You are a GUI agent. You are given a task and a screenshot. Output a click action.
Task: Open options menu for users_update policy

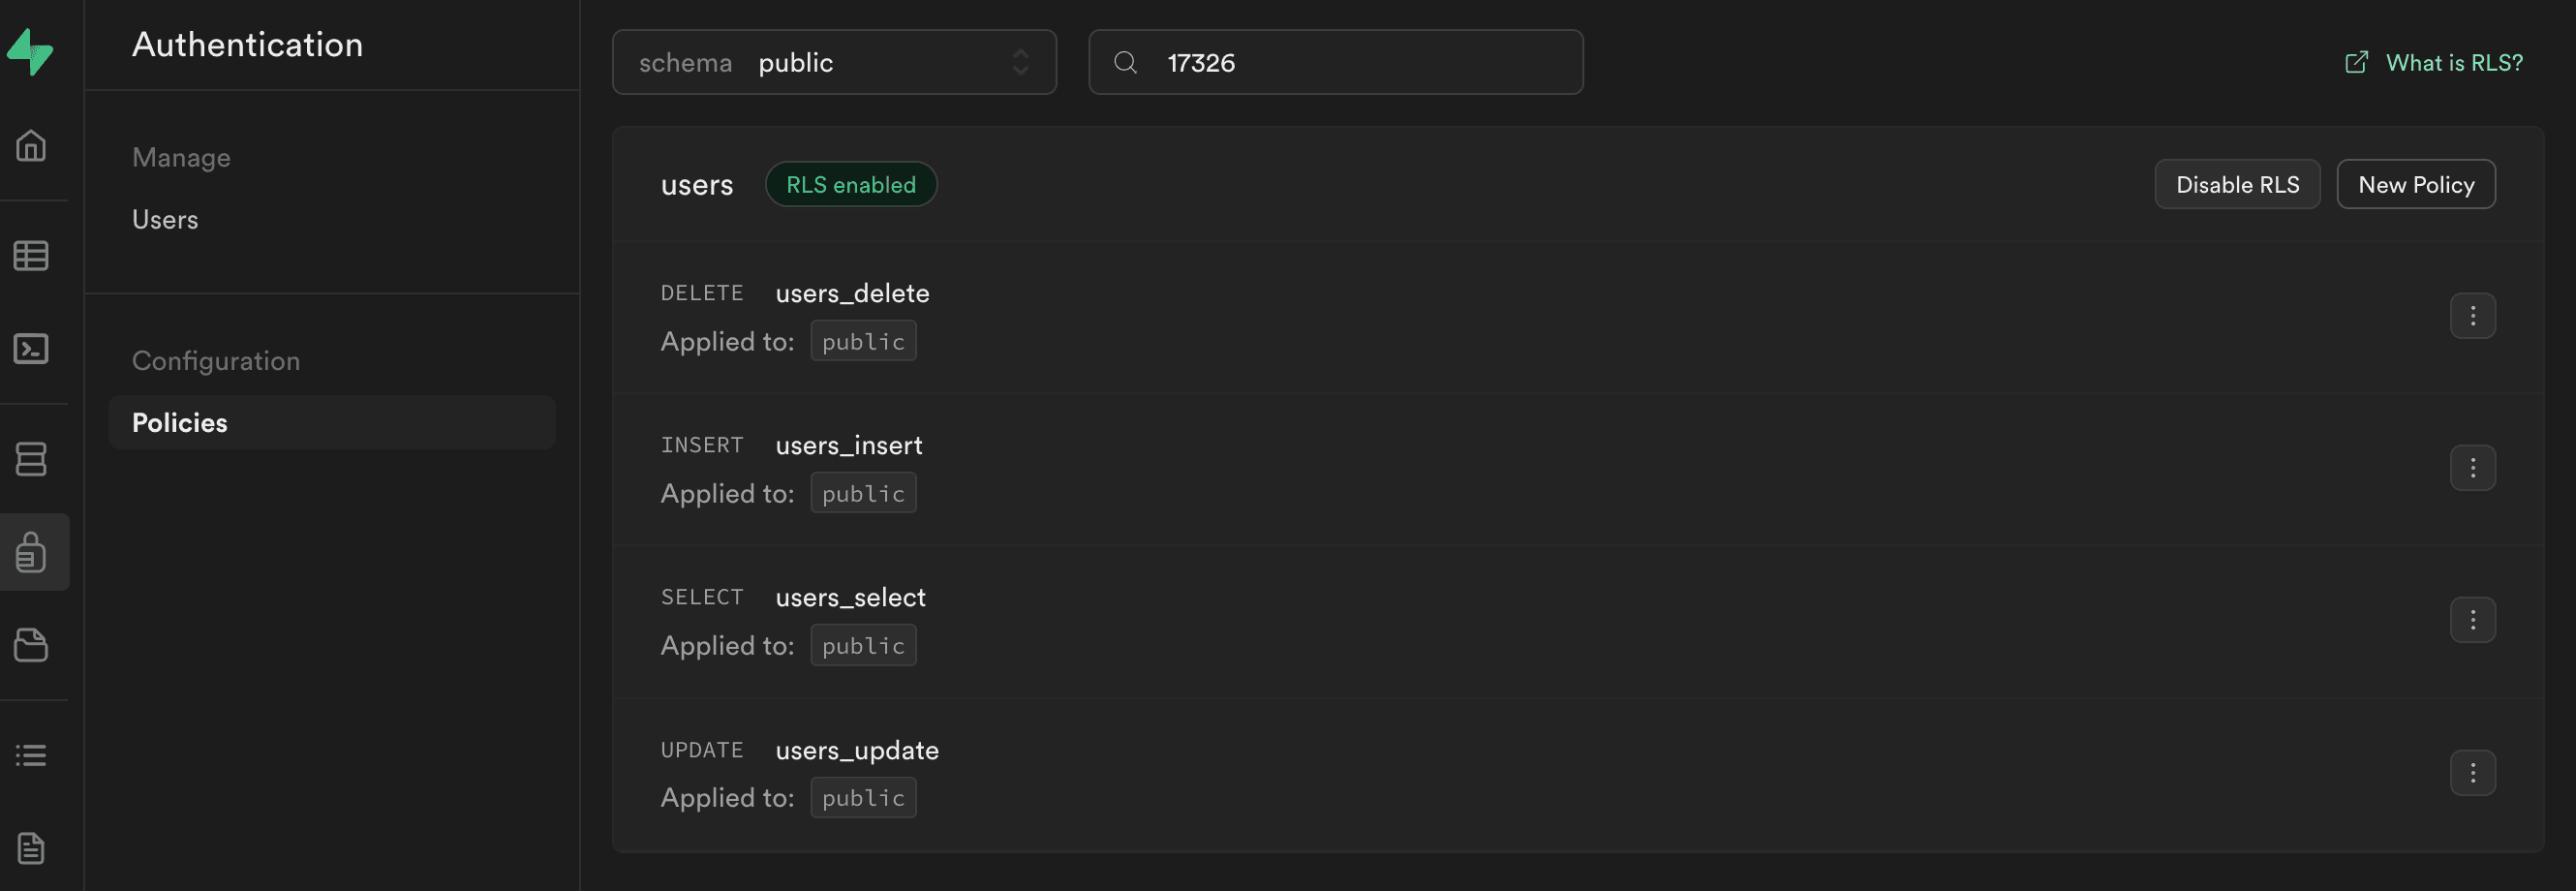click(2472, 773)
